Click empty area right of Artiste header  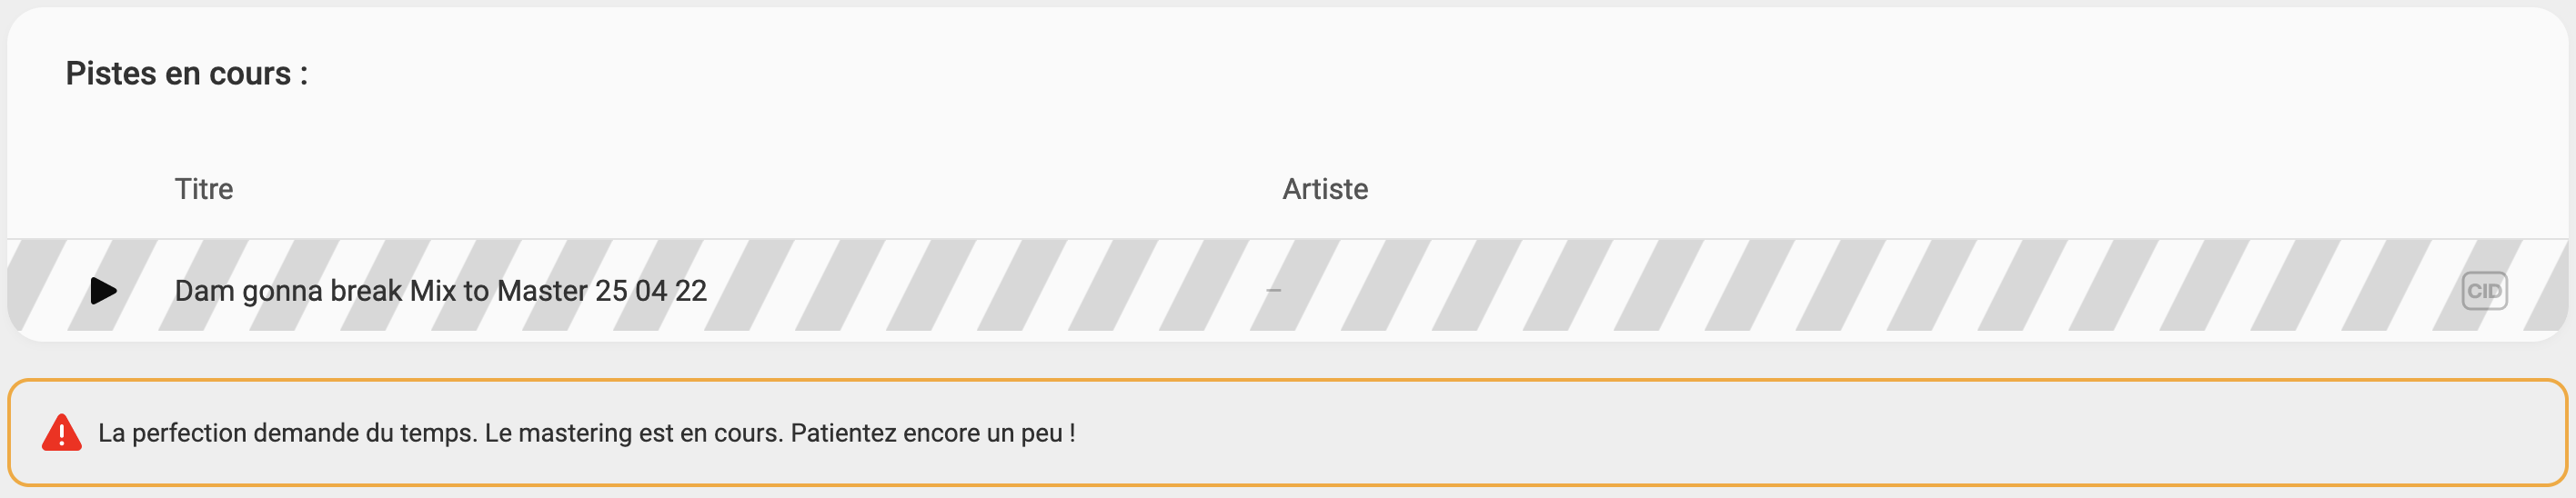tap(1900, 189)
